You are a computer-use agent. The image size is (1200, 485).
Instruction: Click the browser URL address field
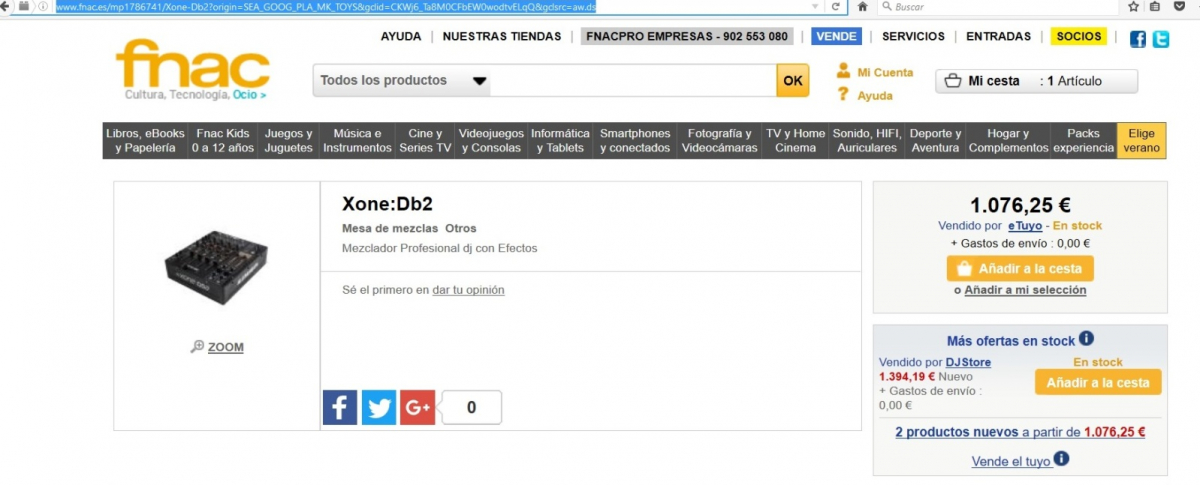(x=430, y=6)
